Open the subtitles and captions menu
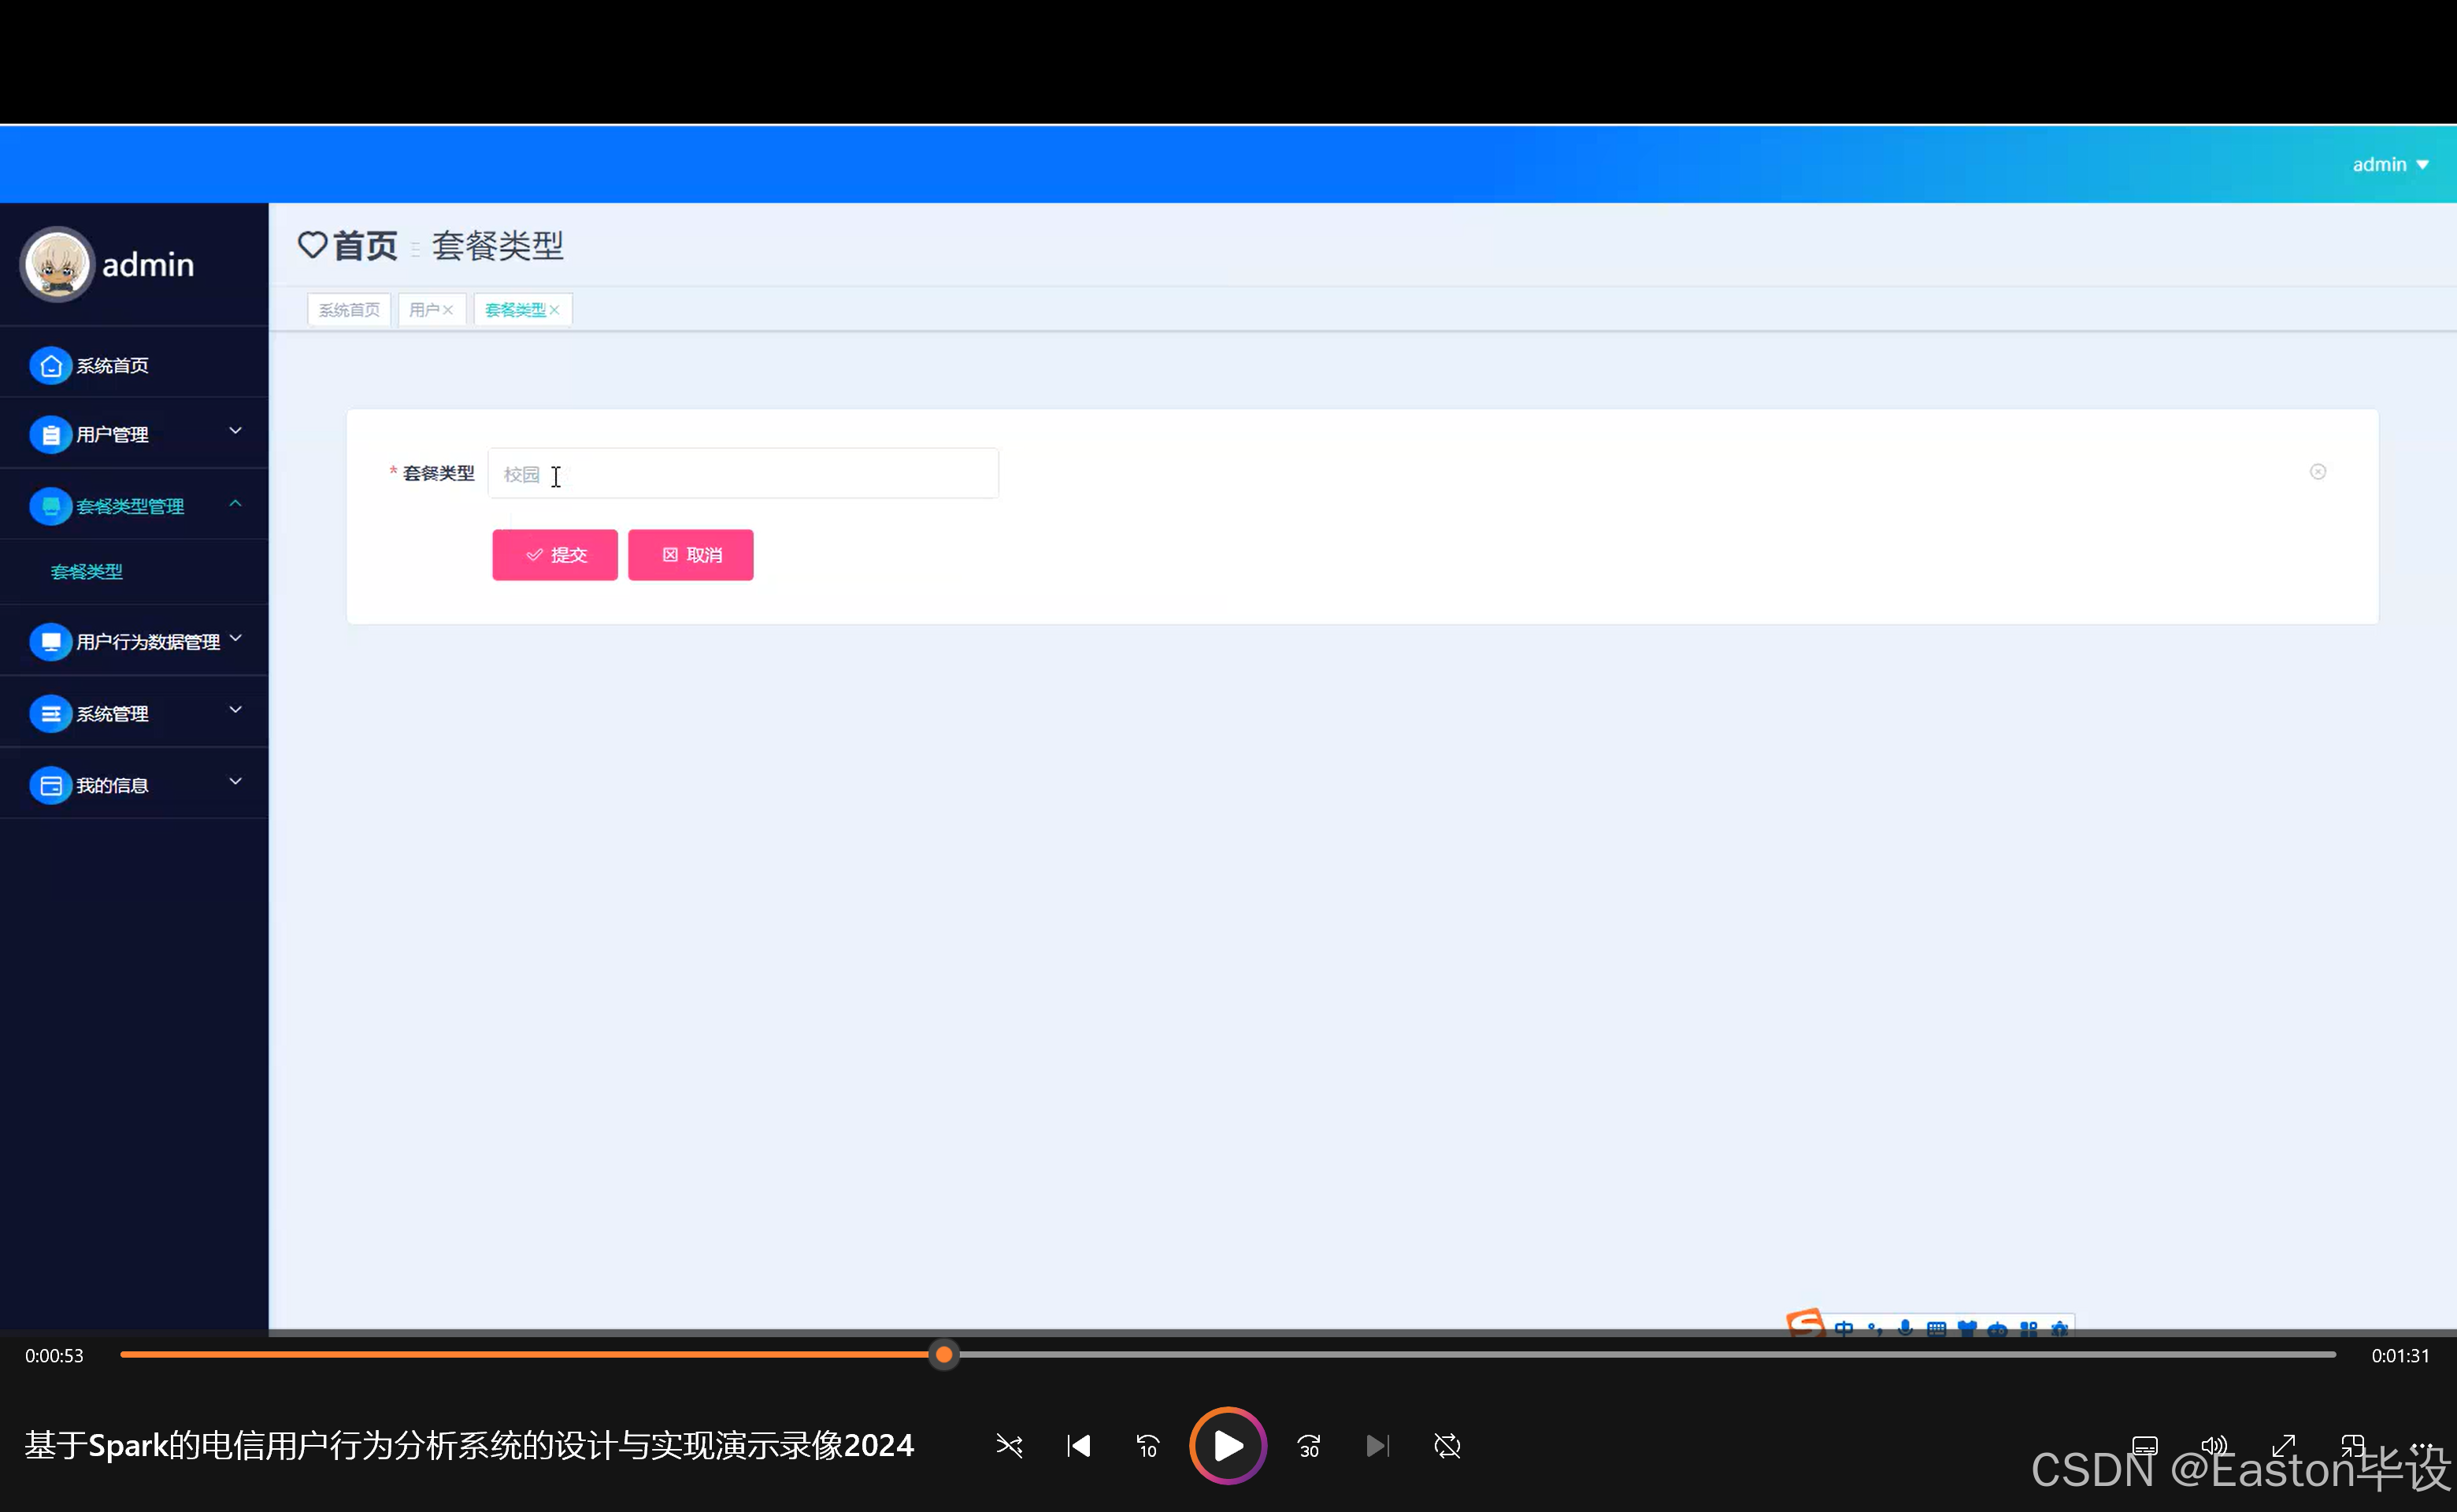Screen dimensions: 2457x1512 pyautogui.click(x=2145, y=1446)
